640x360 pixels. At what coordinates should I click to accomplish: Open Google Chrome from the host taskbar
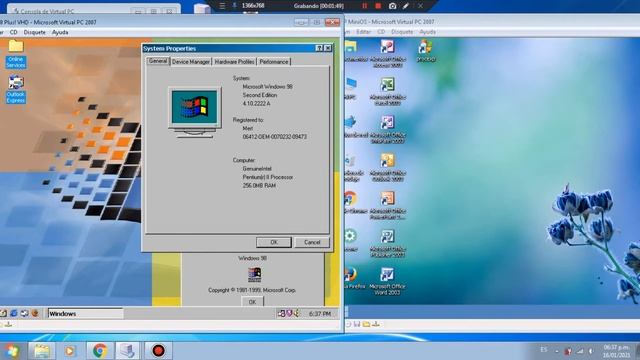pyautogui.click(x=100, y=351)
